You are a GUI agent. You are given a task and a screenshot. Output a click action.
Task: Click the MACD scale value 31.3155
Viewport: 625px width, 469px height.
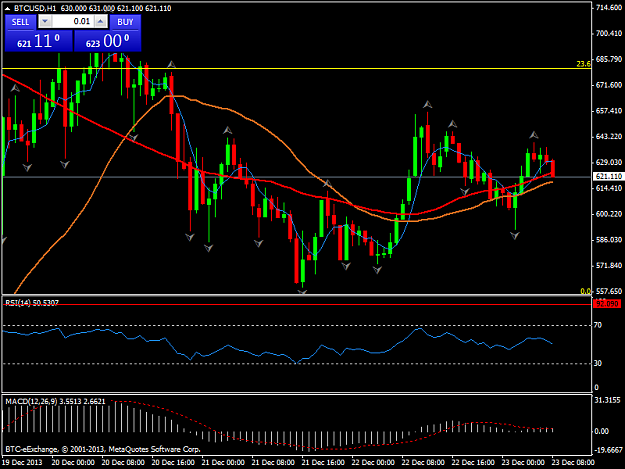click(x=607, y=400)
